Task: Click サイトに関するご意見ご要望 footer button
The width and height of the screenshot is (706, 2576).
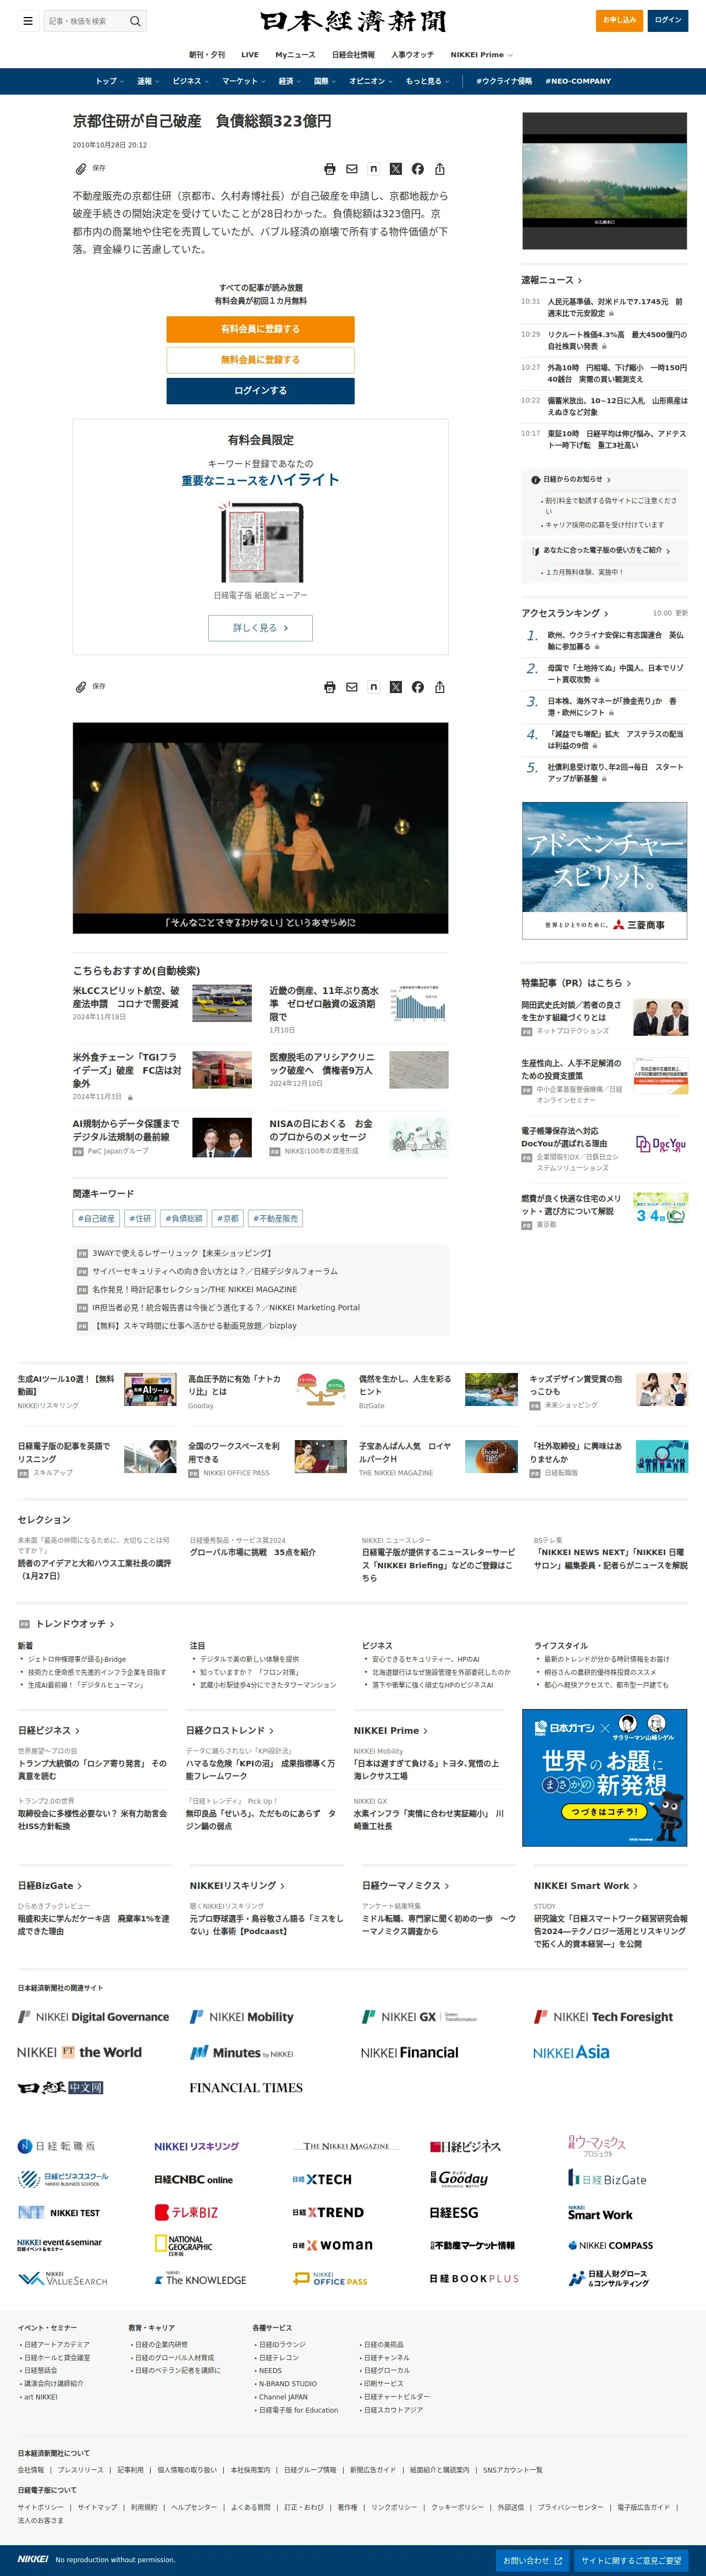Action: coord(631,2560)
